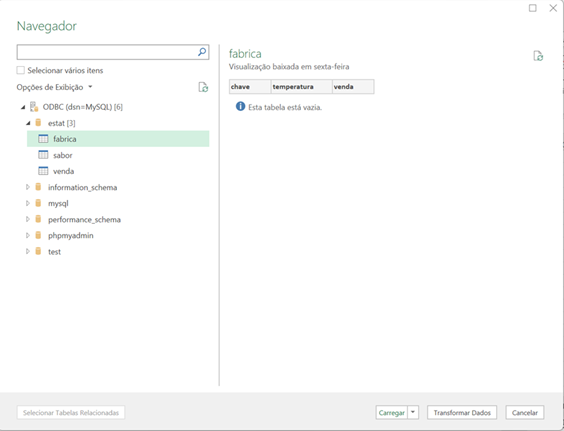Expand the information_schema database

28,187
